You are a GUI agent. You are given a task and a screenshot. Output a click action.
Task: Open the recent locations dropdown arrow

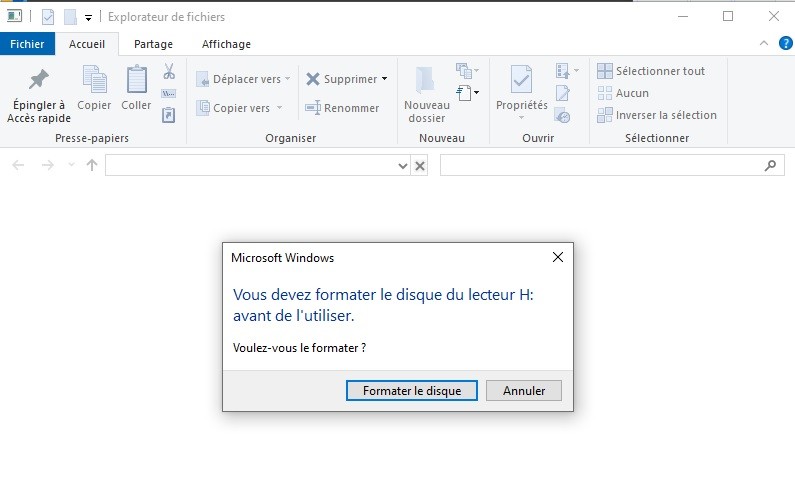tap(71, 165)
